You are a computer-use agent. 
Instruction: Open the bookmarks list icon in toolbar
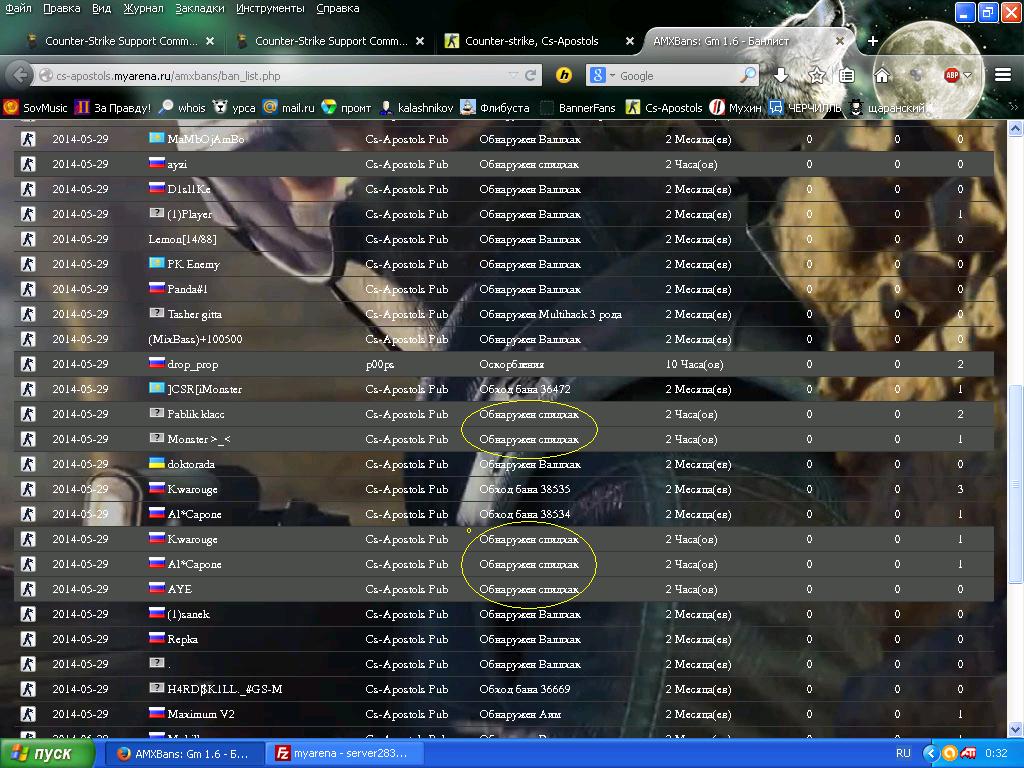point(847,76)
